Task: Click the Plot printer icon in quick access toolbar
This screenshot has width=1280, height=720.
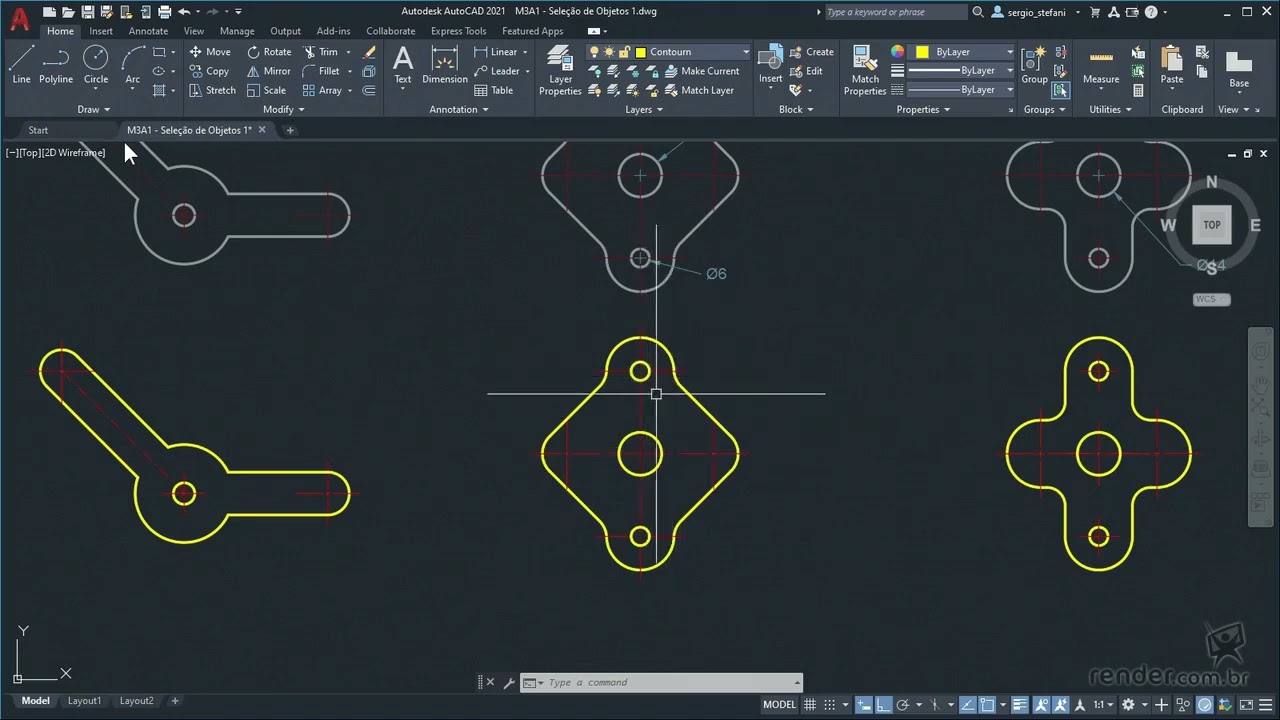Action: click(x=164, y=12)
